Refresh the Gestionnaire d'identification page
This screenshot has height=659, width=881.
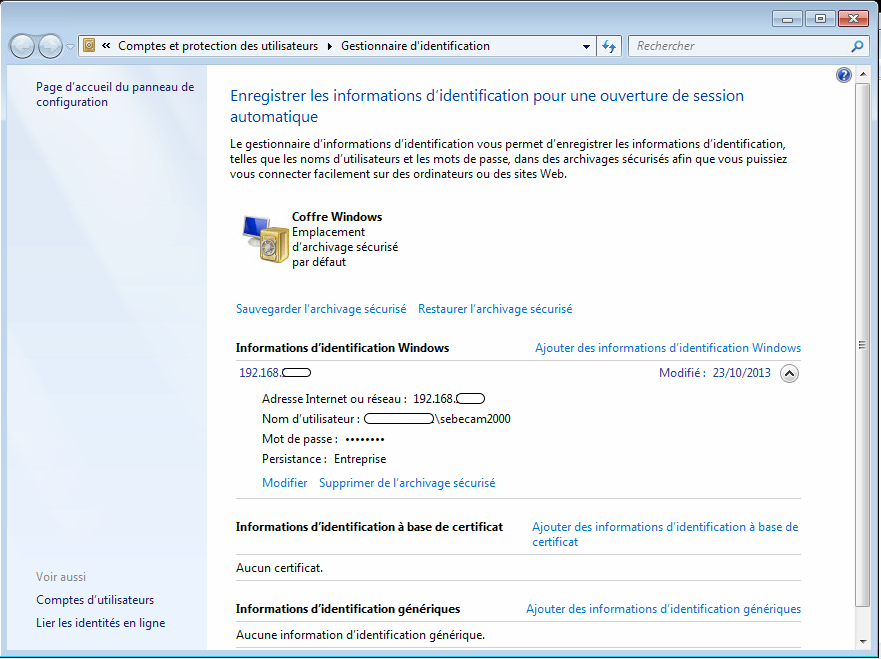pyautogui.click(x=609, y=46)
